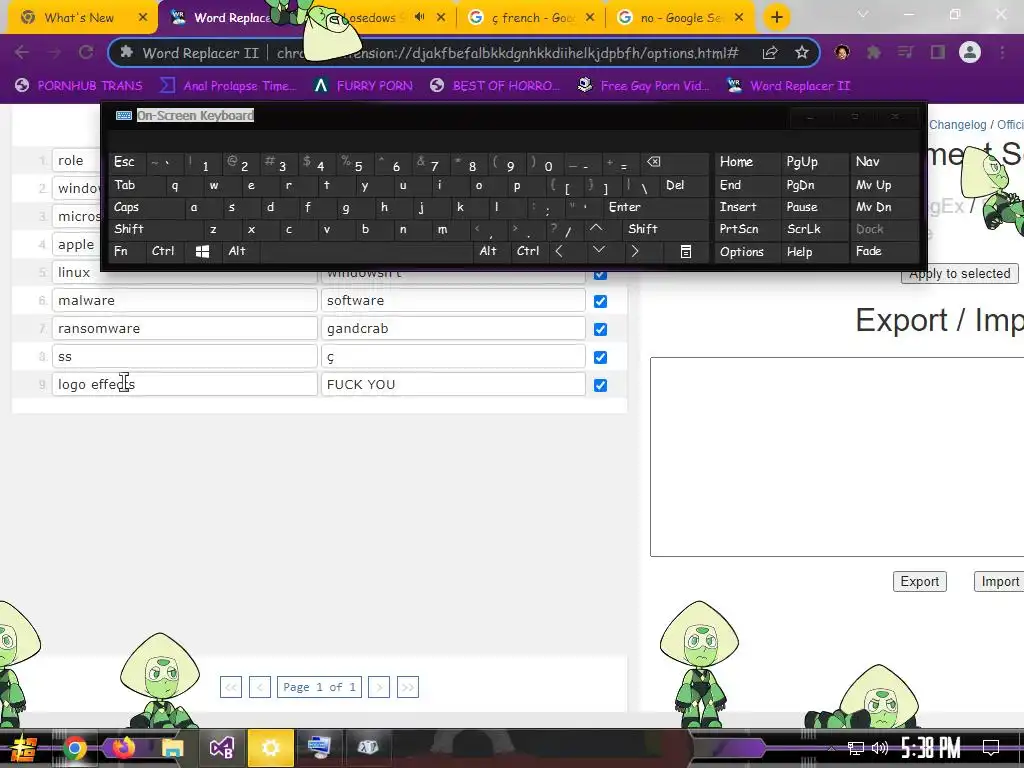Uncheck the logo effects replacement checkbox
Screen dimensions: 1024x768
600,385
